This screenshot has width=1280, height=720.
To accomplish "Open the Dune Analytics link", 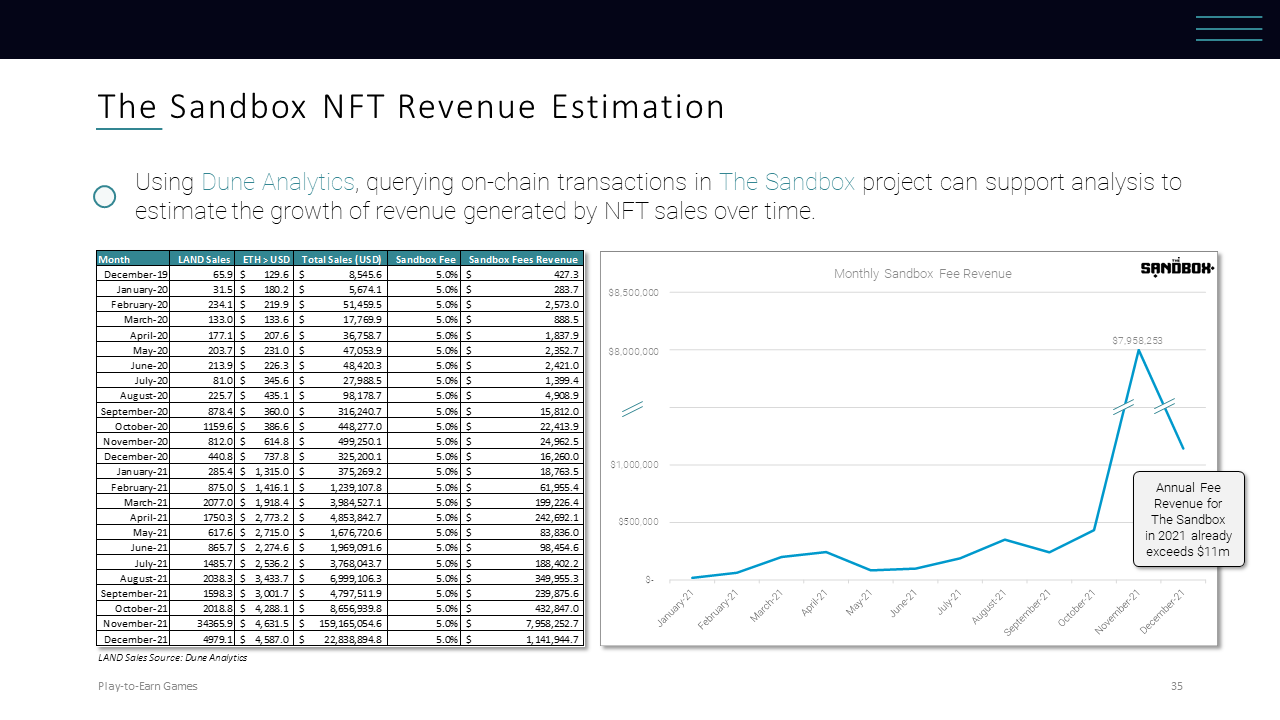I will 278,182.
